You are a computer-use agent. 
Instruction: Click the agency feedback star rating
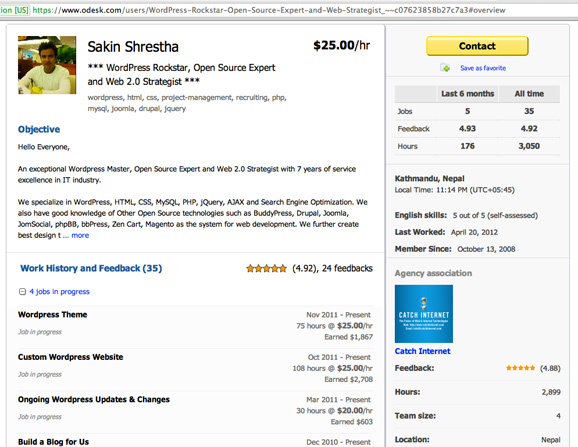tap(520, 368)
